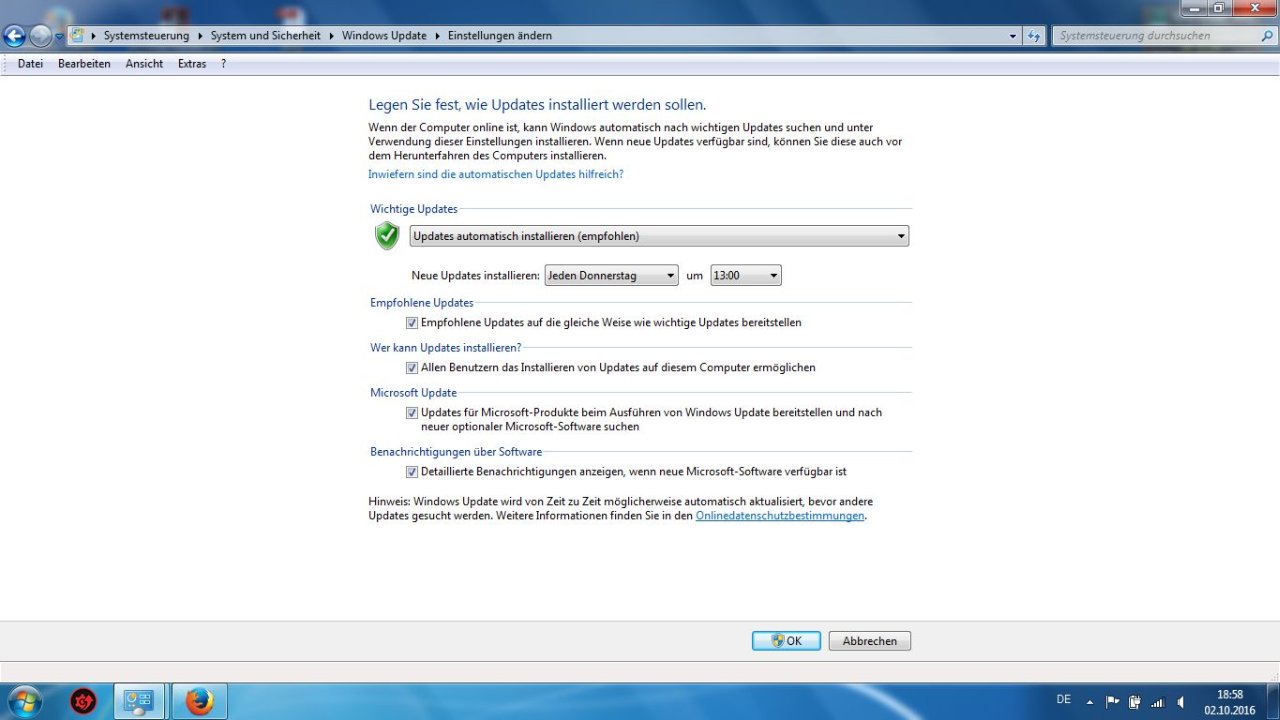The height and width of the screenshot is (720, 1280).
Task: Toggle Allen Benutzern das Installieren checkbox
Action: point(412,368)
